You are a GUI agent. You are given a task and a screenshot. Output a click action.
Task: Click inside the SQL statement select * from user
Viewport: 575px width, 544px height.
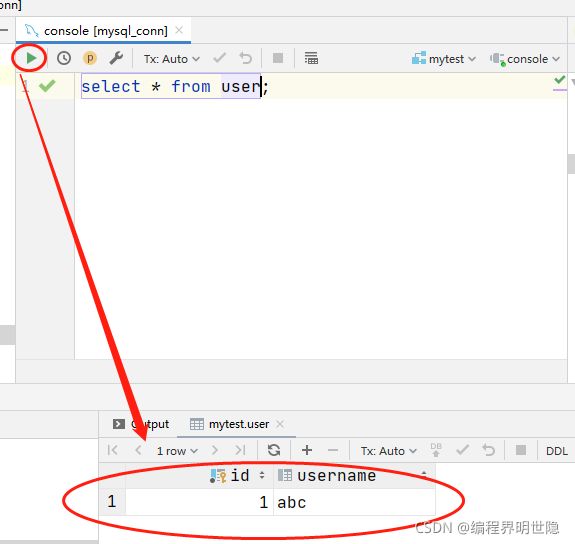[x=171, y=87]
